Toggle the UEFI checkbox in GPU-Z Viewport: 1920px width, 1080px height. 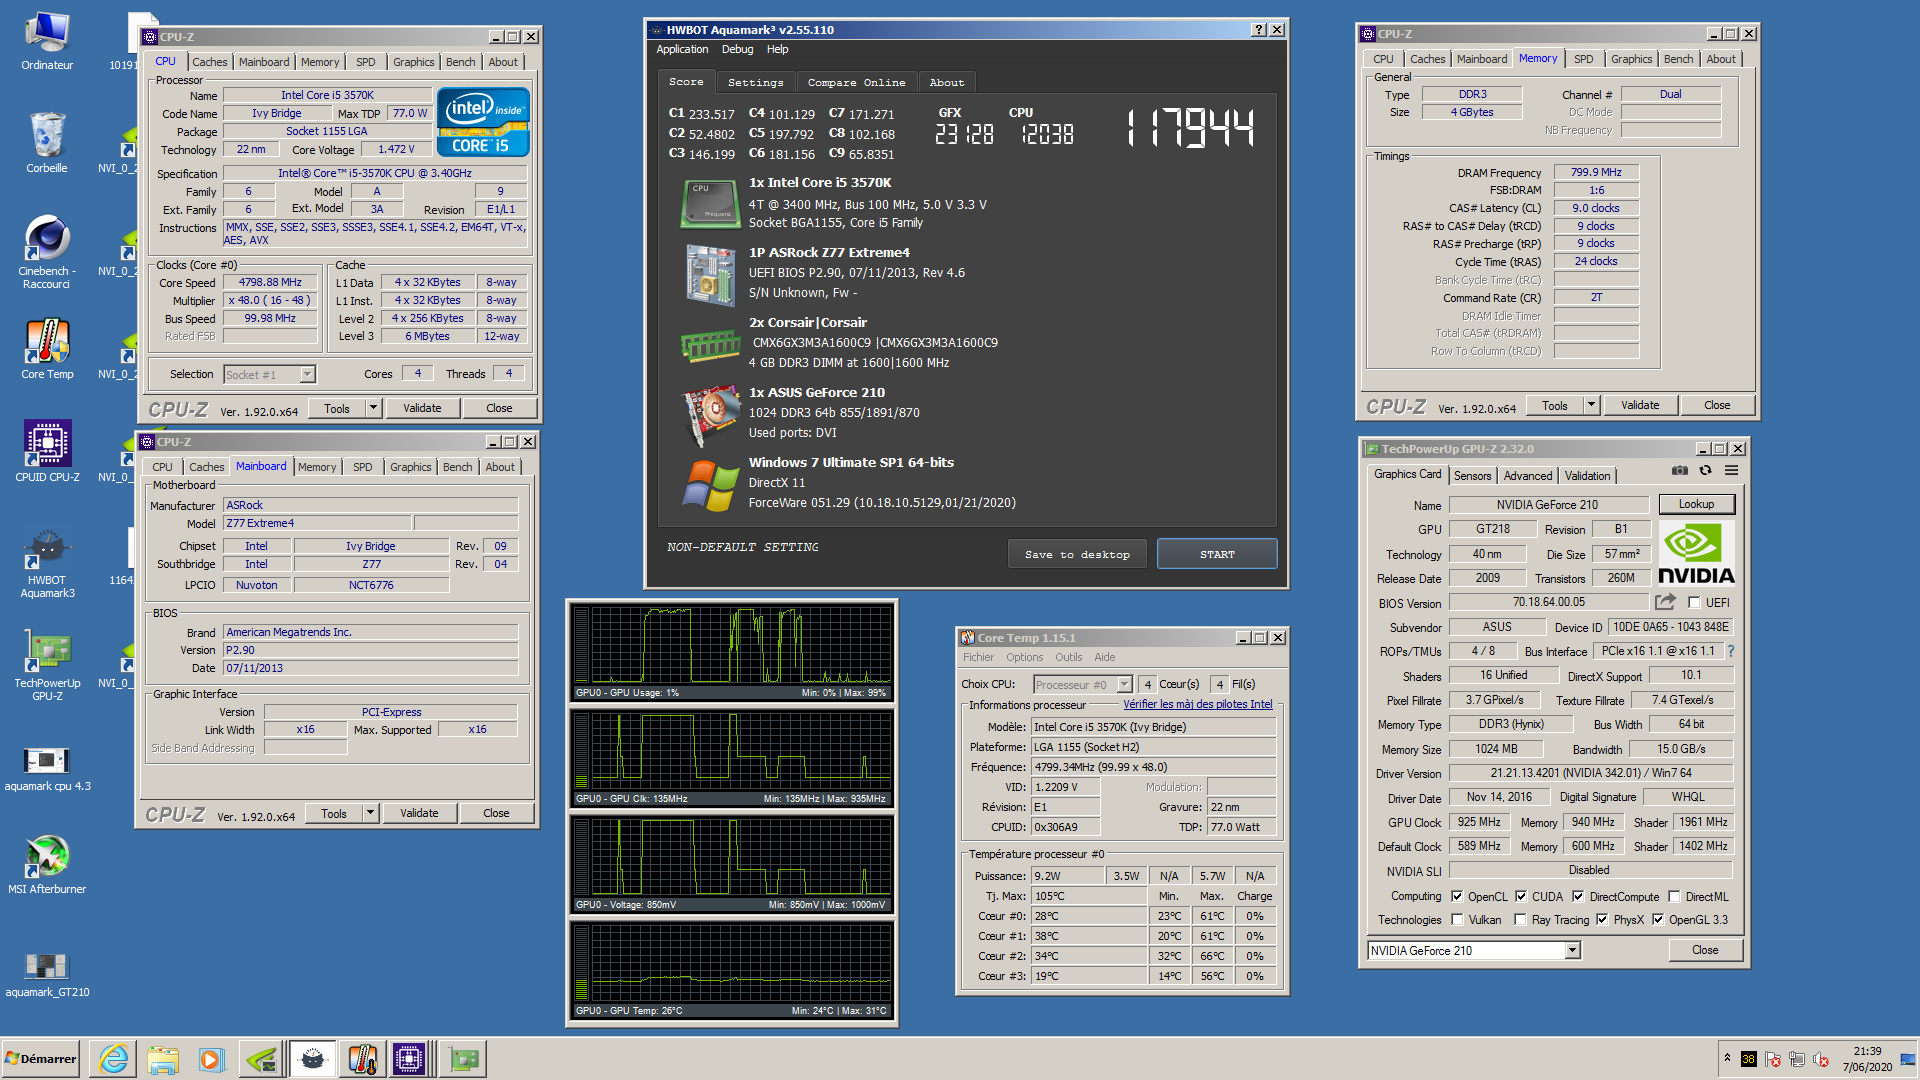click(x=1694, y=602)
